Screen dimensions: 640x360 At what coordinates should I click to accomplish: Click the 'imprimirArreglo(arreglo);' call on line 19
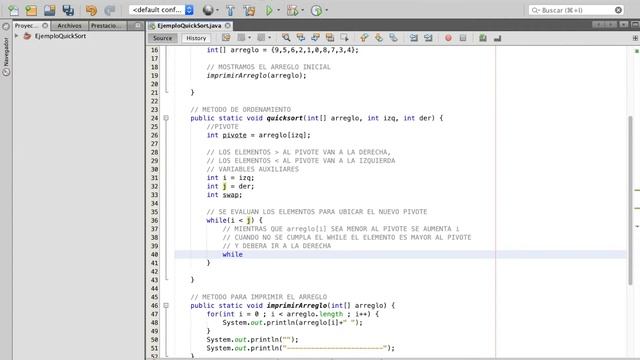(256, 76)
